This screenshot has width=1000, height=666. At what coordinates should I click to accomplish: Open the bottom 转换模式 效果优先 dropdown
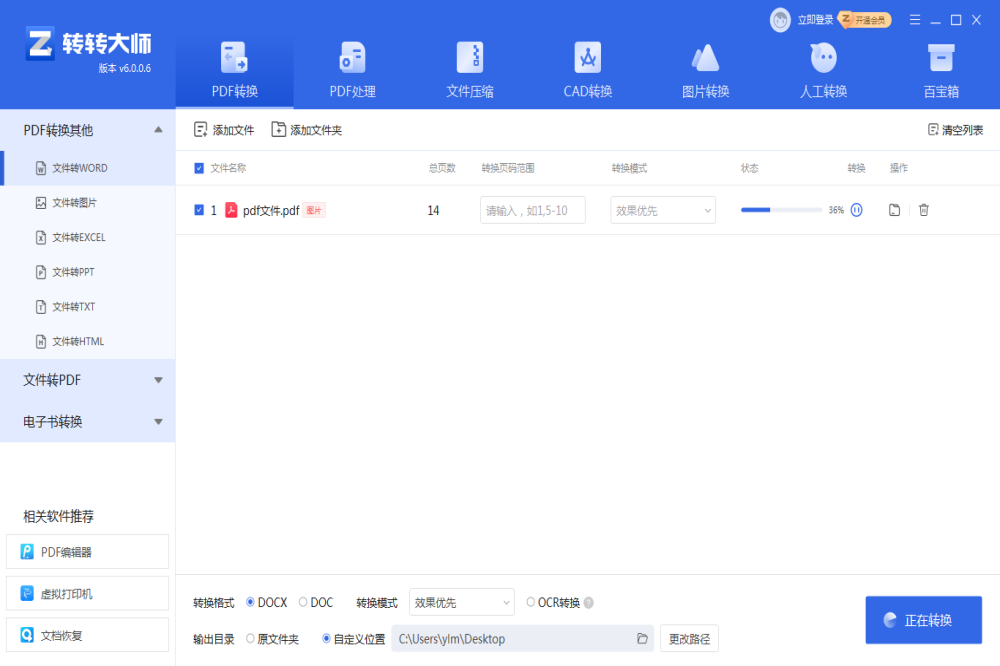tap(464, 602)
